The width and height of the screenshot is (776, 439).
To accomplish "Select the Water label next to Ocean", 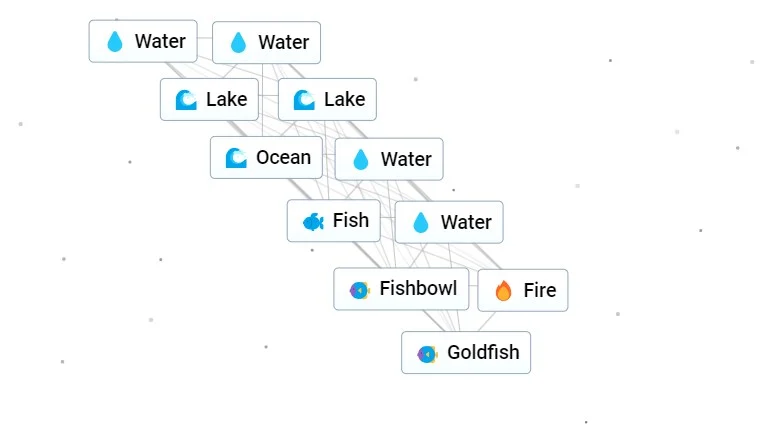I will 406,159.
